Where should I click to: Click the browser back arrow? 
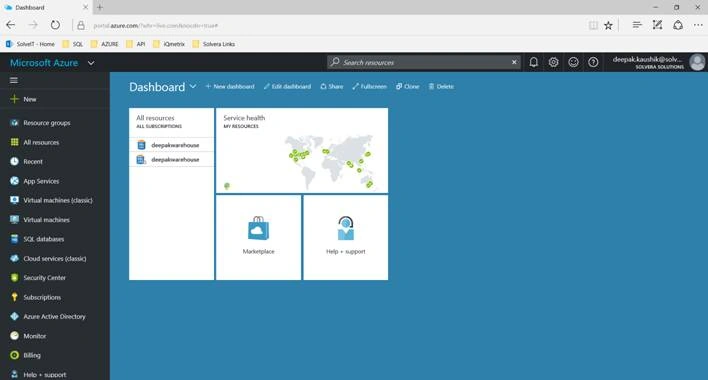11,25
